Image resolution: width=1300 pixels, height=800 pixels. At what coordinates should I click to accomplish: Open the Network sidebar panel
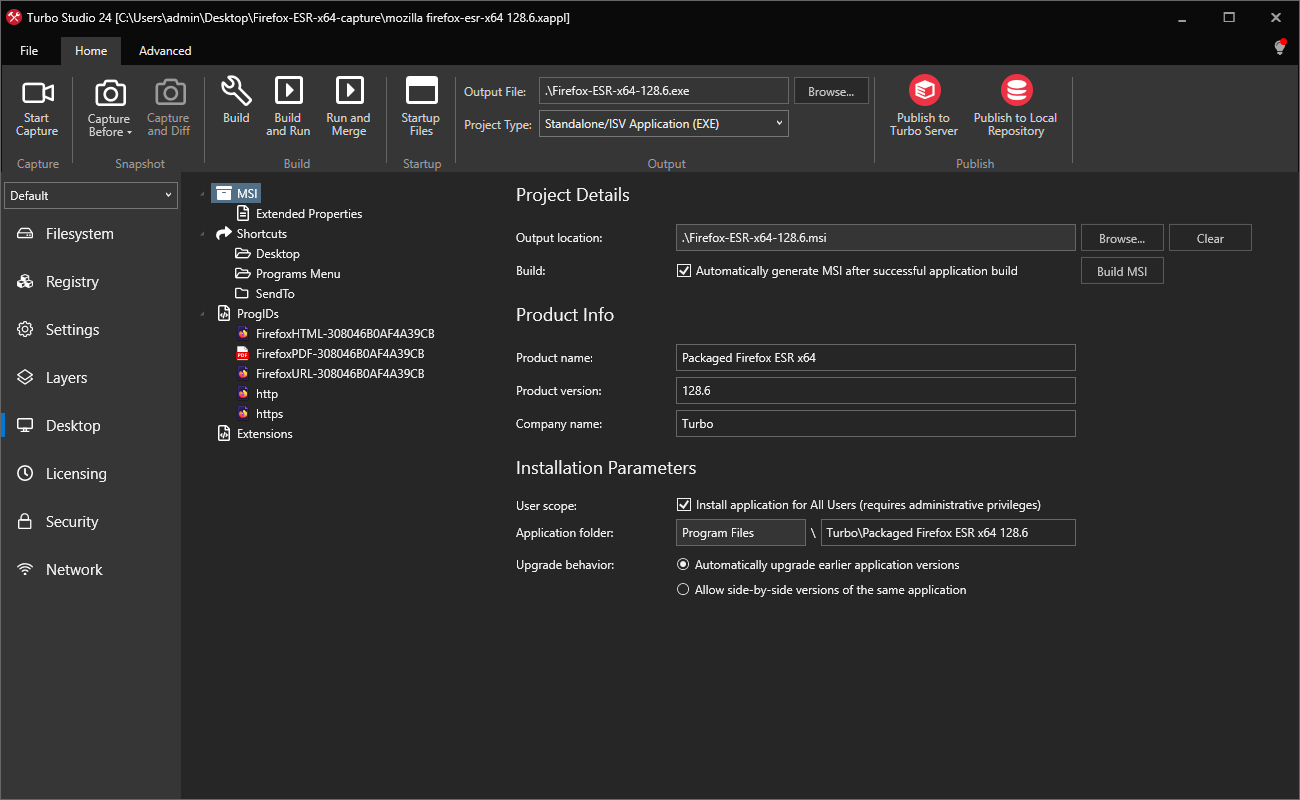tap(73, 569)
